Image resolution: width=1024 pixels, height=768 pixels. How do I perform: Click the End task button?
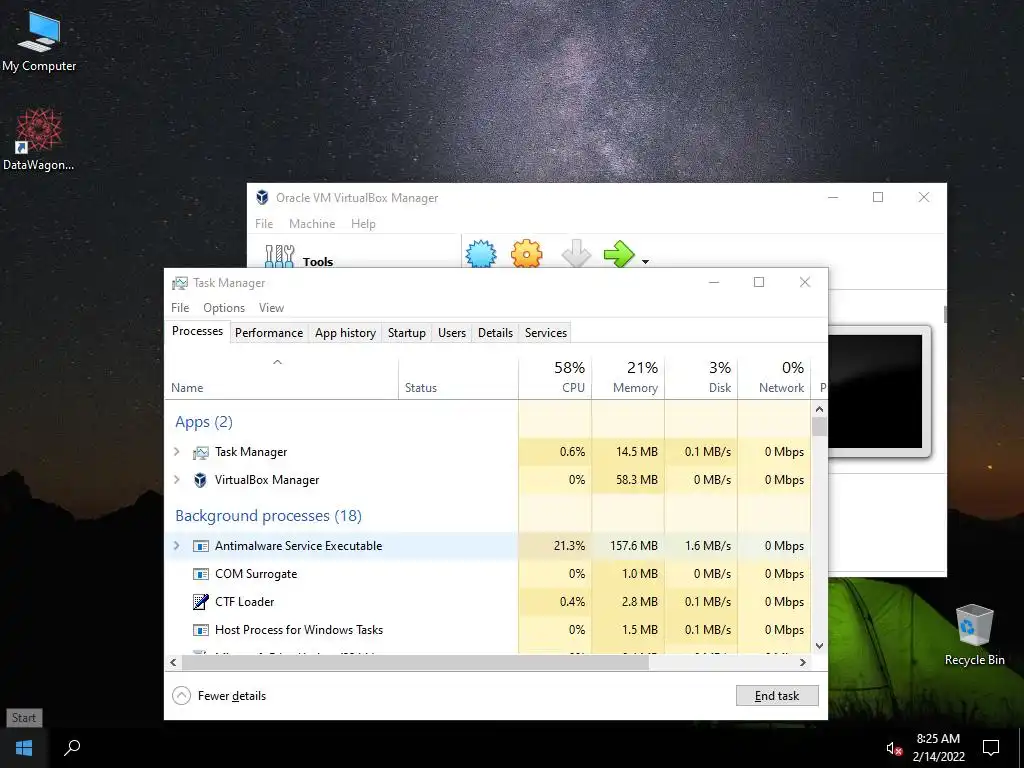point(777,696)
